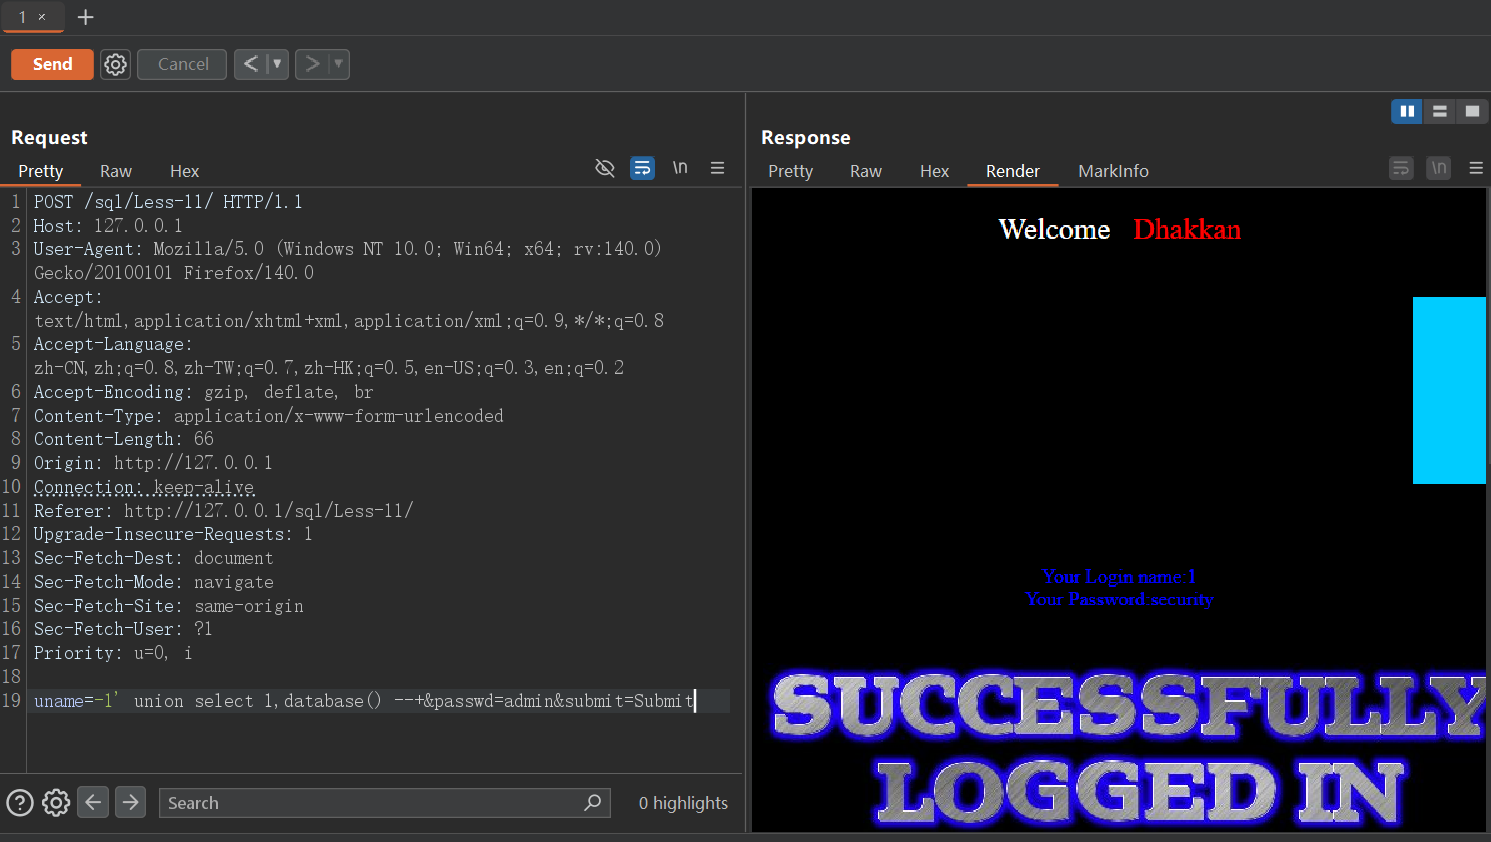Click the Content-Type header line
Viewport: 1491px width, 842px height.
[x=269, y=416]
